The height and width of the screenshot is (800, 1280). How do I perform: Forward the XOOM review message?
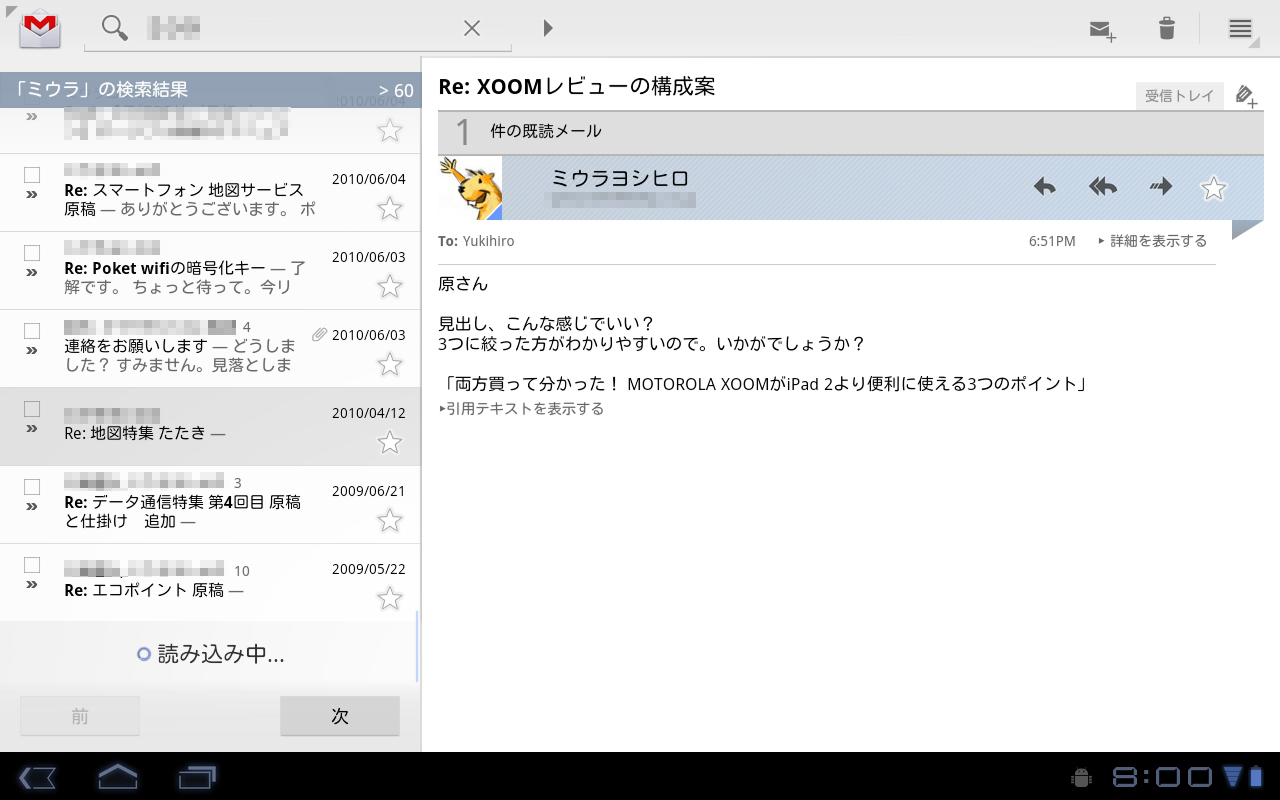pos(1160,186)
